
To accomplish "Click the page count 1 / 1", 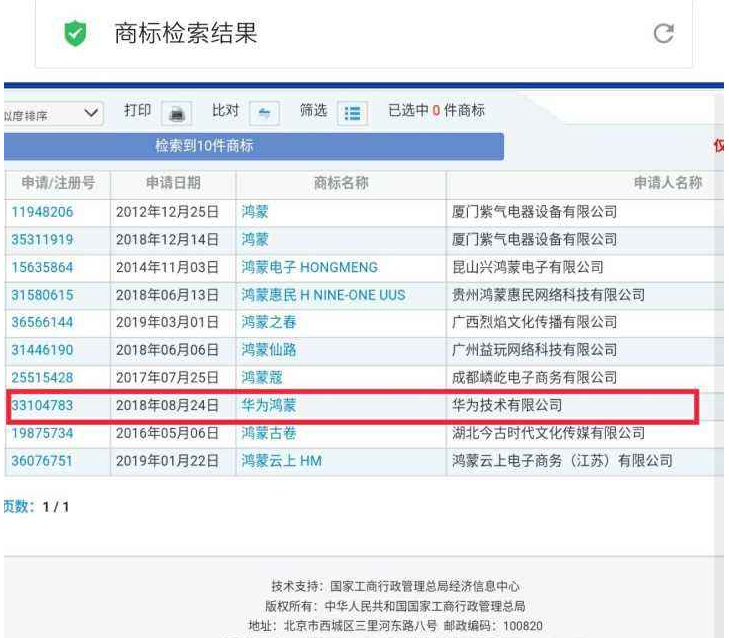I will coord(56,506).
